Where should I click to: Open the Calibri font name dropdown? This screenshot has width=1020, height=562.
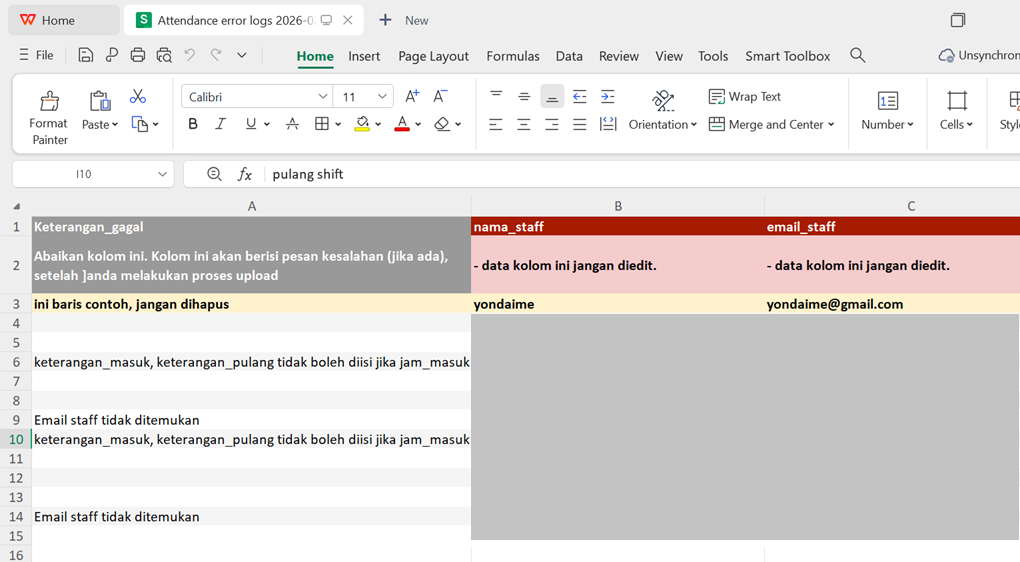click(x=323, y=97)
